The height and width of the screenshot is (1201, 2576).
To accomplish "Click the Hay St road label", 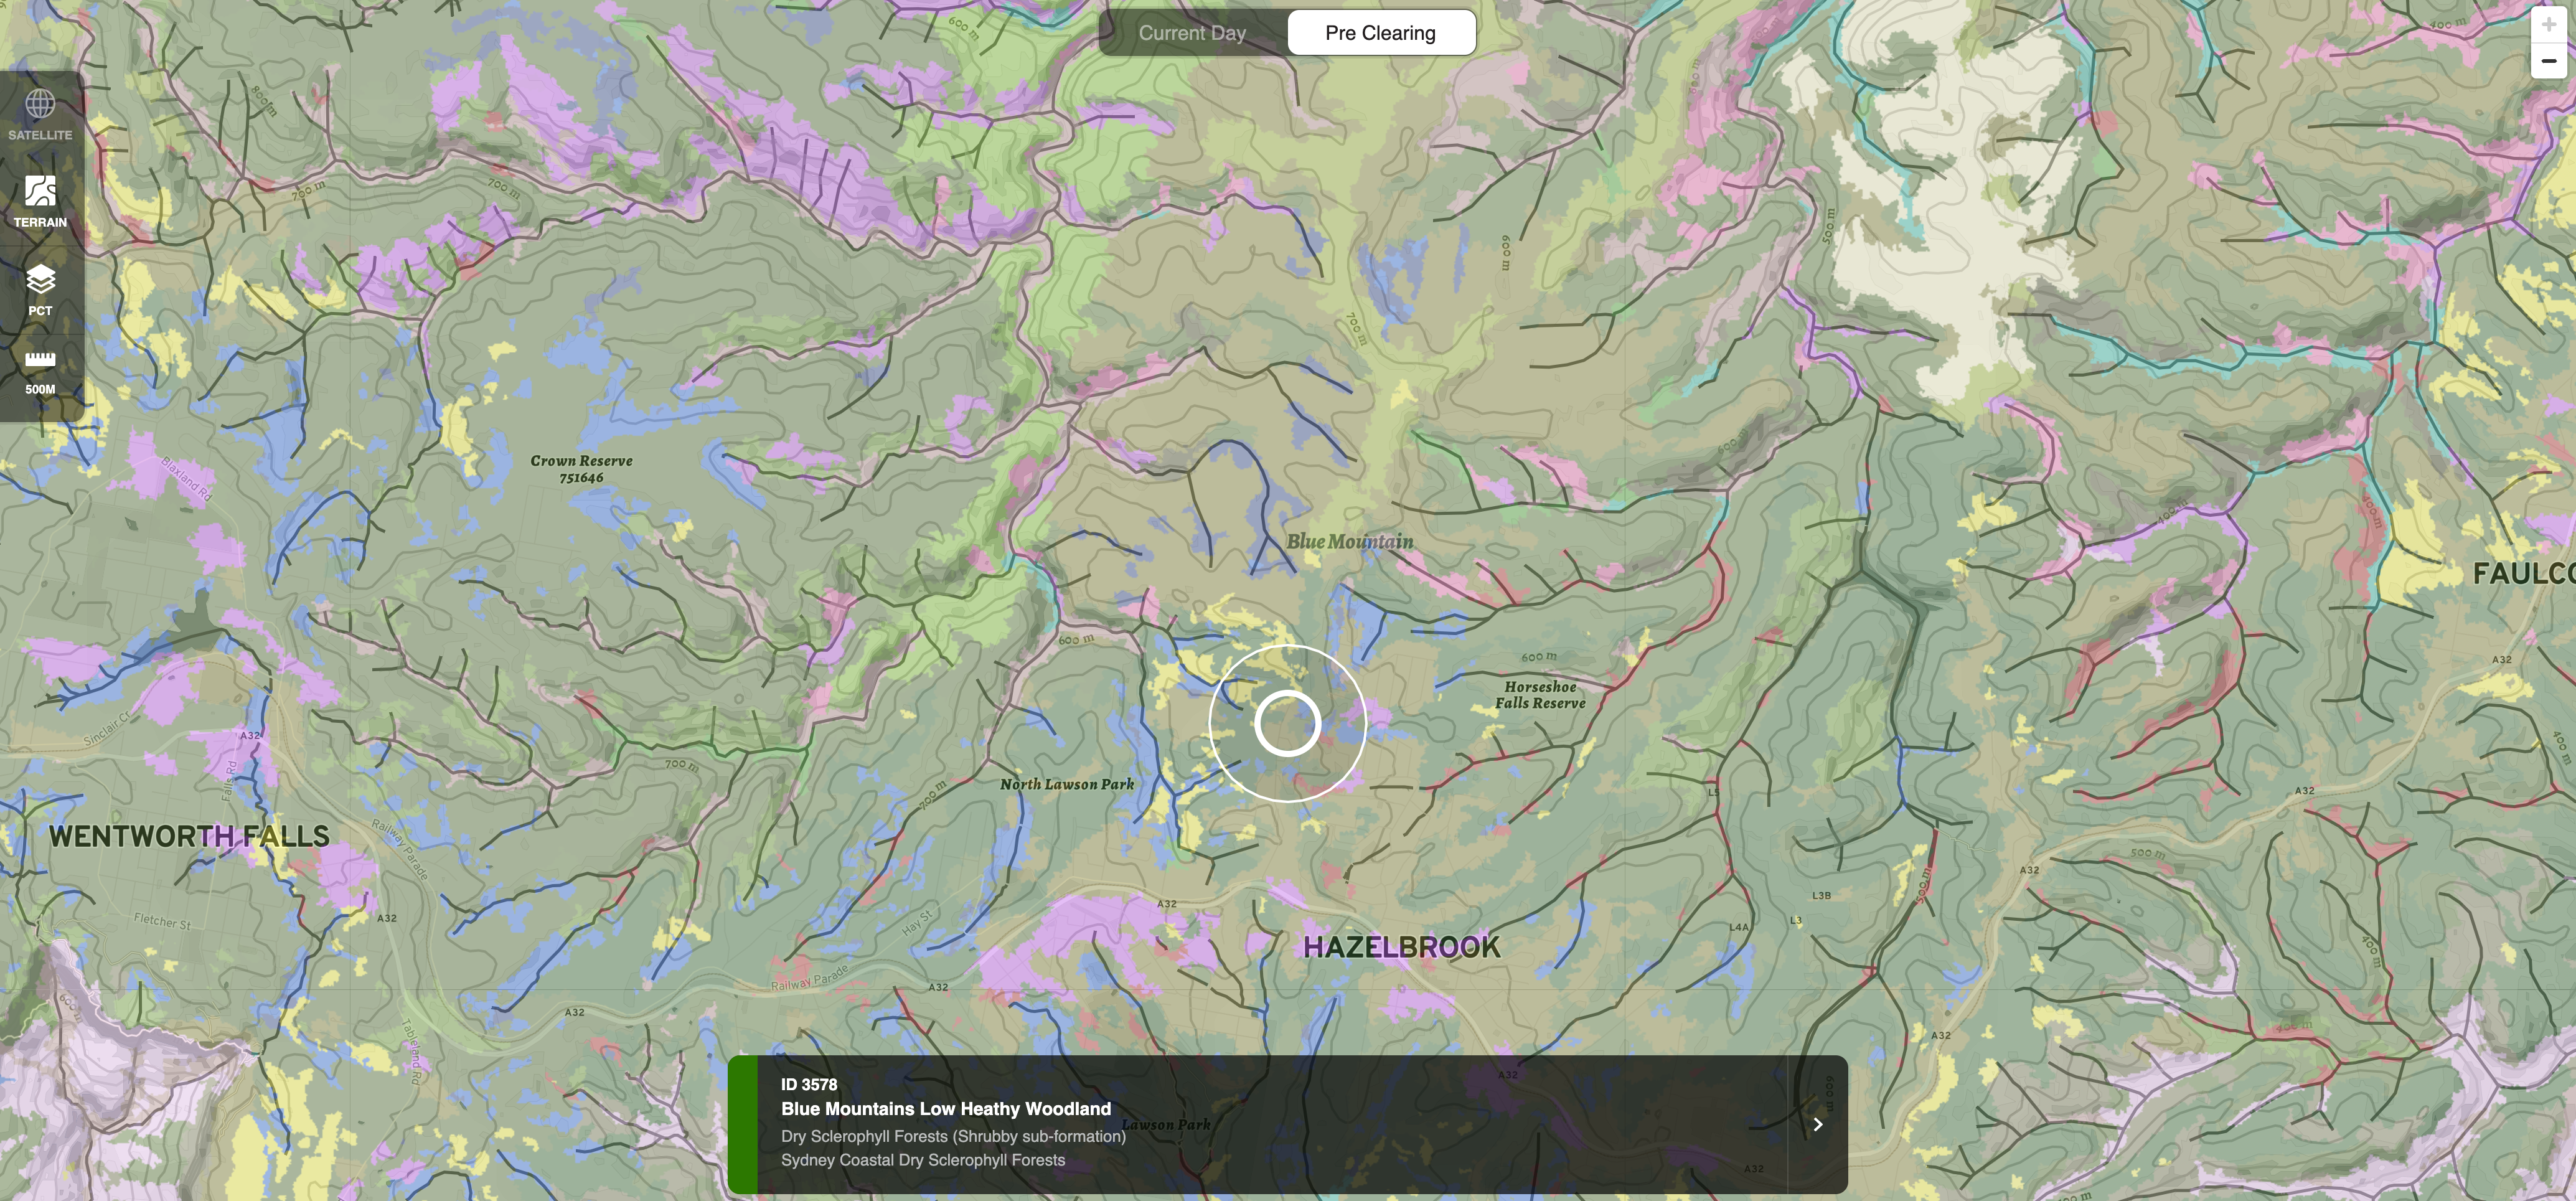I will click(x=917, y=922).
